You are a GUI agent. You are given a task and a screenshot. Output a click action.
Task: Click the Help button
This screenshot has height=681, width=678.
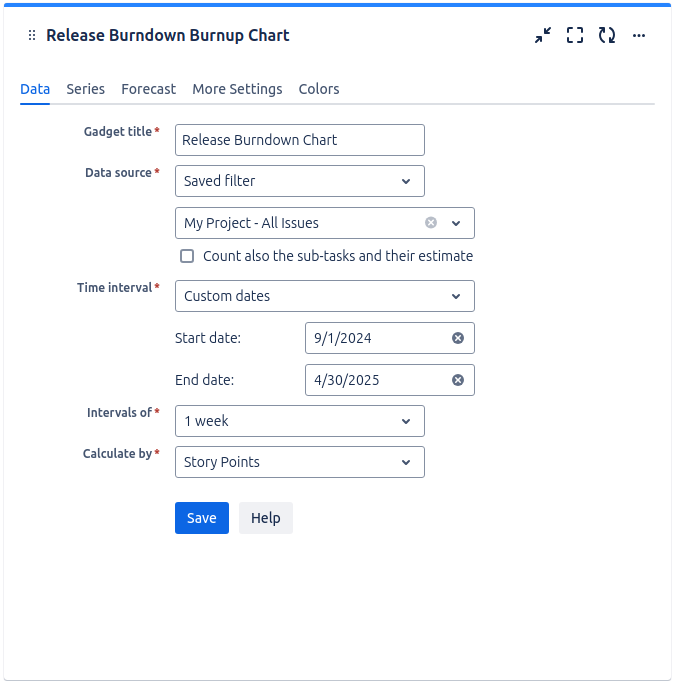click(x=266, y=518)
